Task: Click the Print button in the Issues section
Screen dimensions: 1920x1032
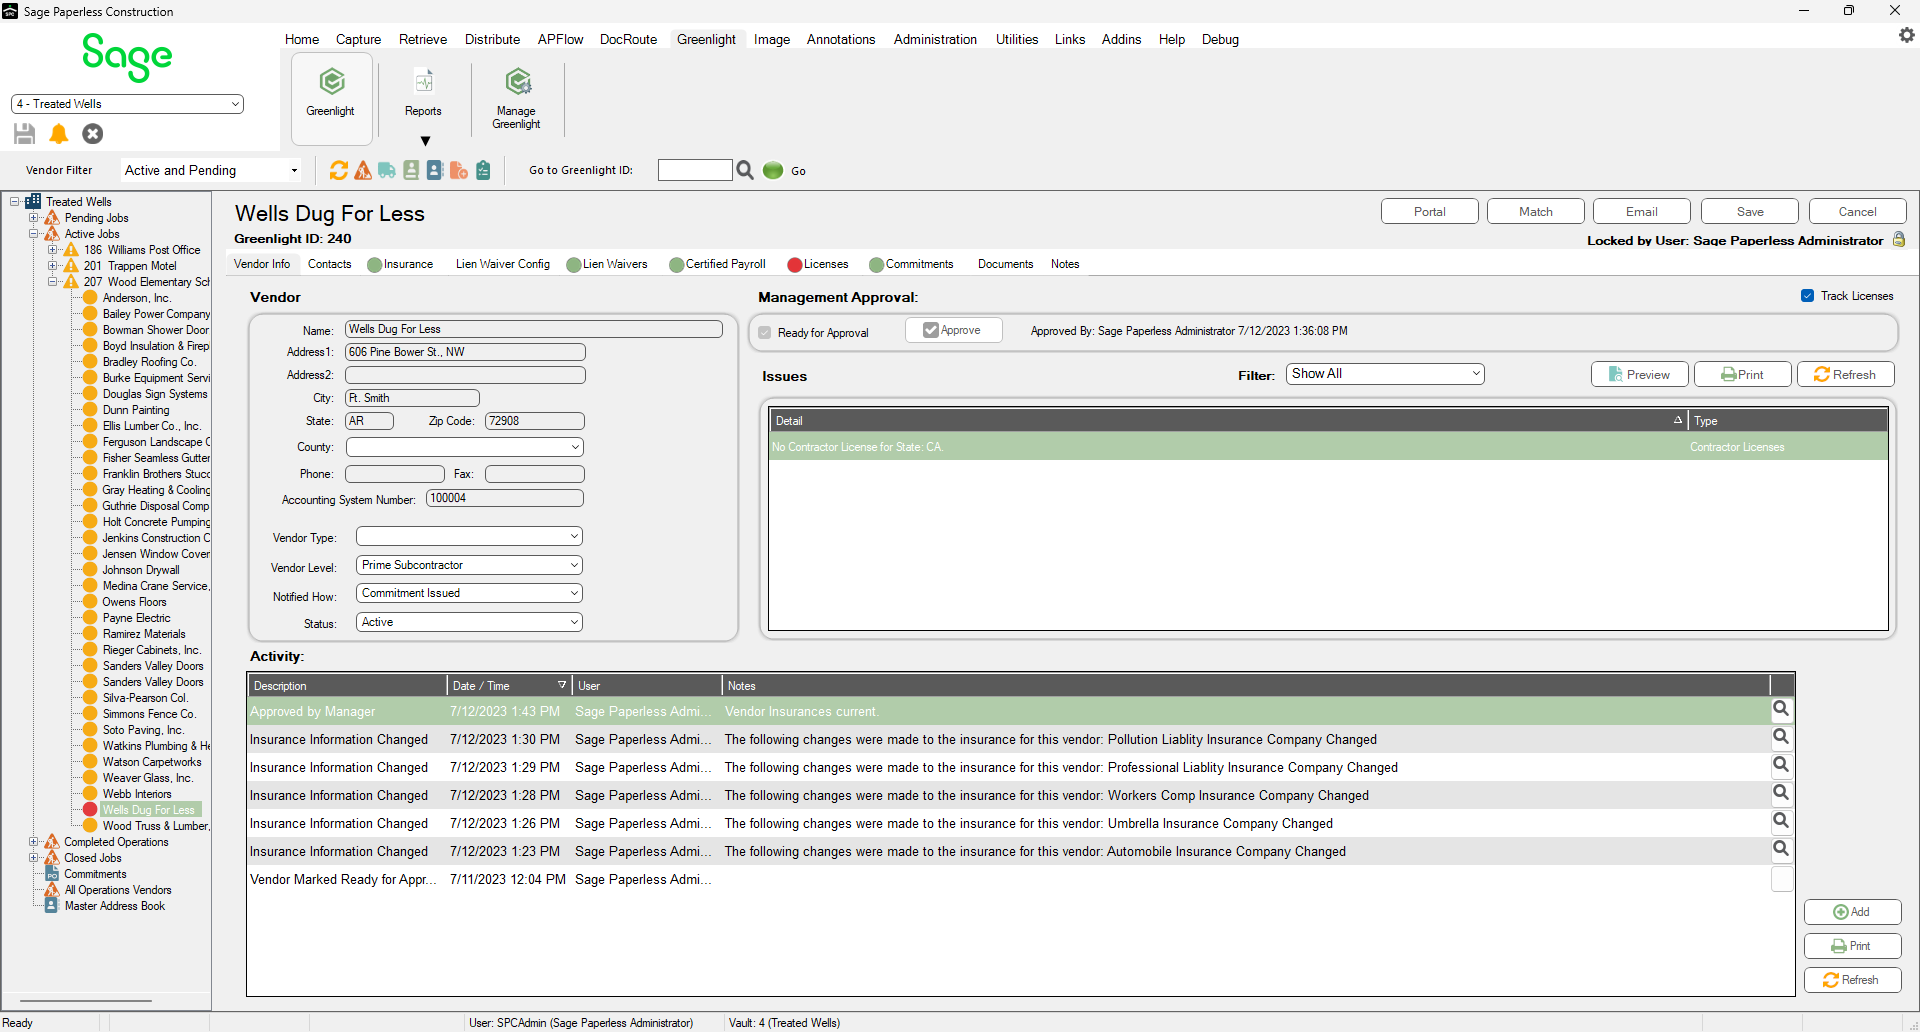Action: pyautogui.click(x=1743, y=374)
